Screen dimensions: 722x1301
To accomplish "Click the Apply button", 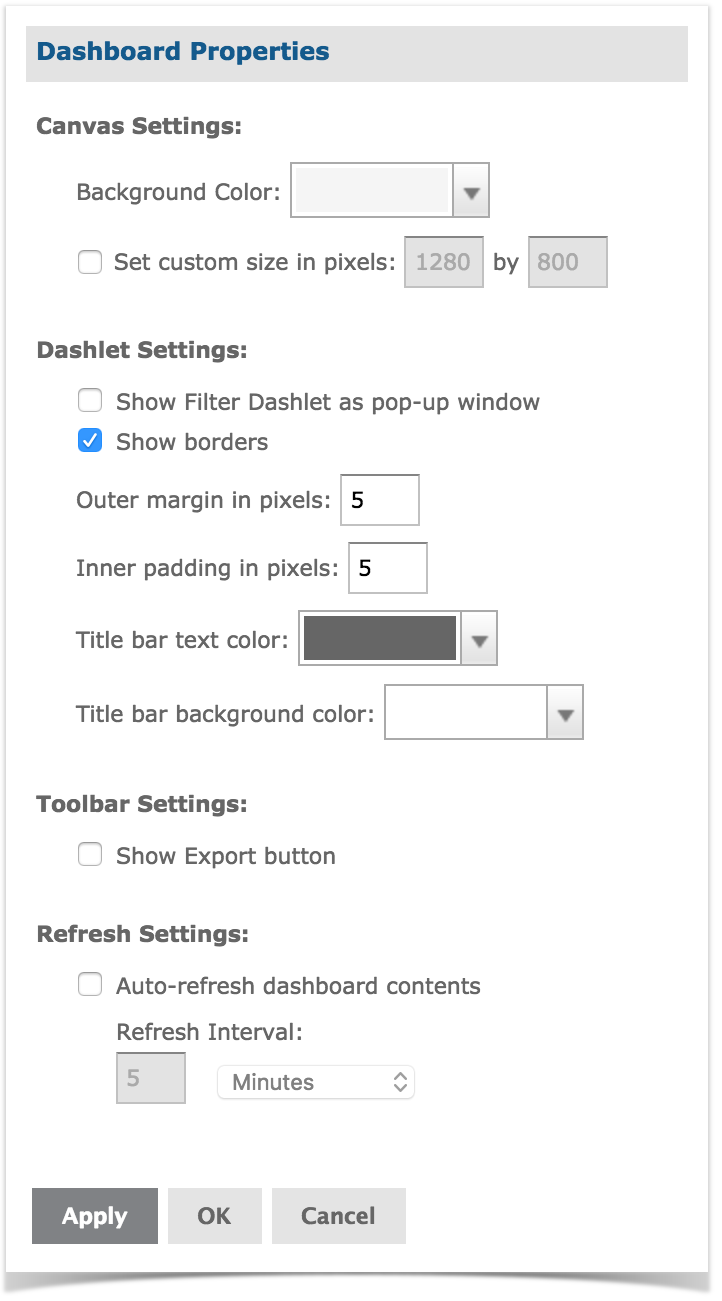I will [x=95, y=1216].
